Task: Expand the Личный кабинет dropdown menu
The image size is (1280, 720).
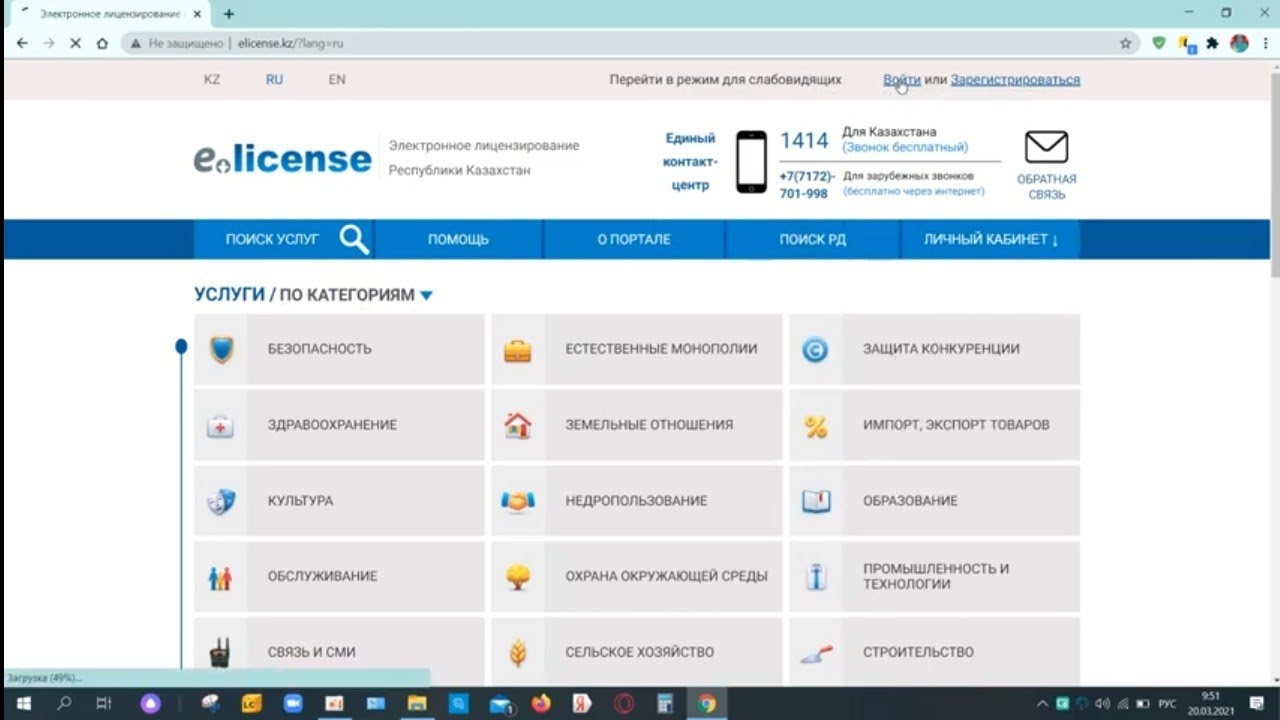Action: [x=990, y=240]
